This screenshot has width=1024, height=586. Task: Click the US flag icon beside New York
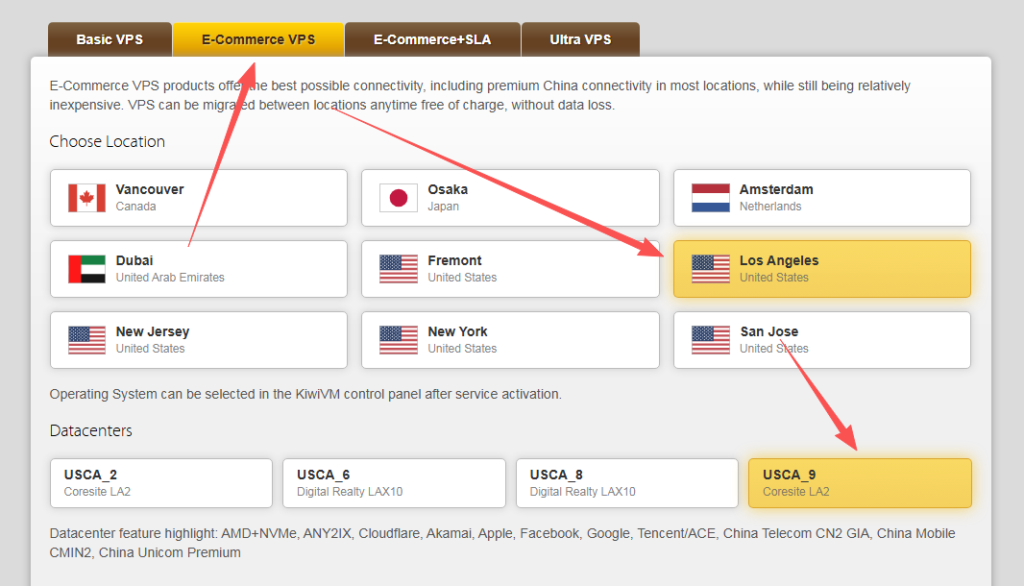[398, 340]
